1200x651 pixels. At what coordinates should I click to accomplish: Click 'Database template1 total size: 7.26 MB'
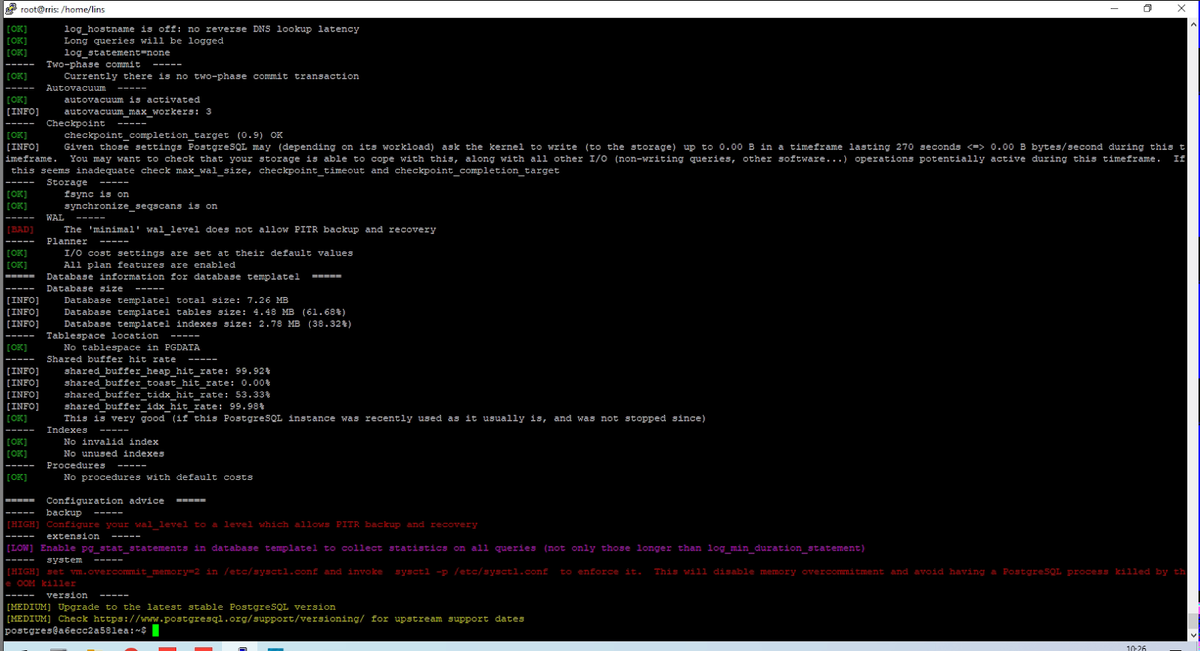pos(176,300)
